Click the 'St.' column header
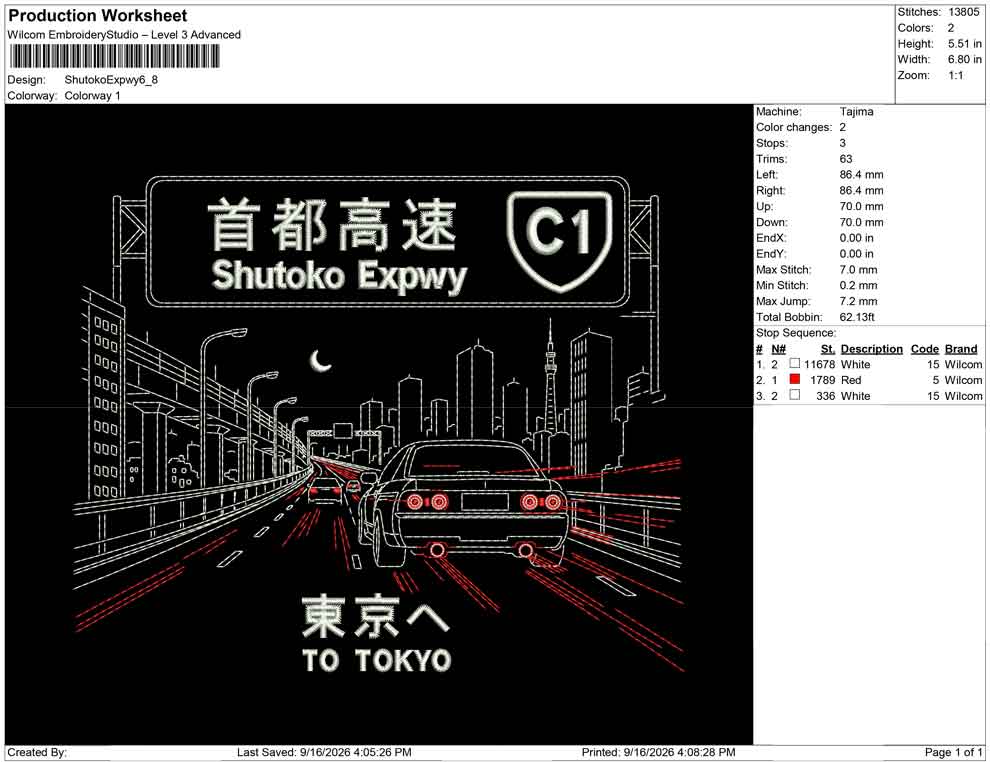Image resolution: width=990 pixels, height=762 pixels. tap(828, 348)
